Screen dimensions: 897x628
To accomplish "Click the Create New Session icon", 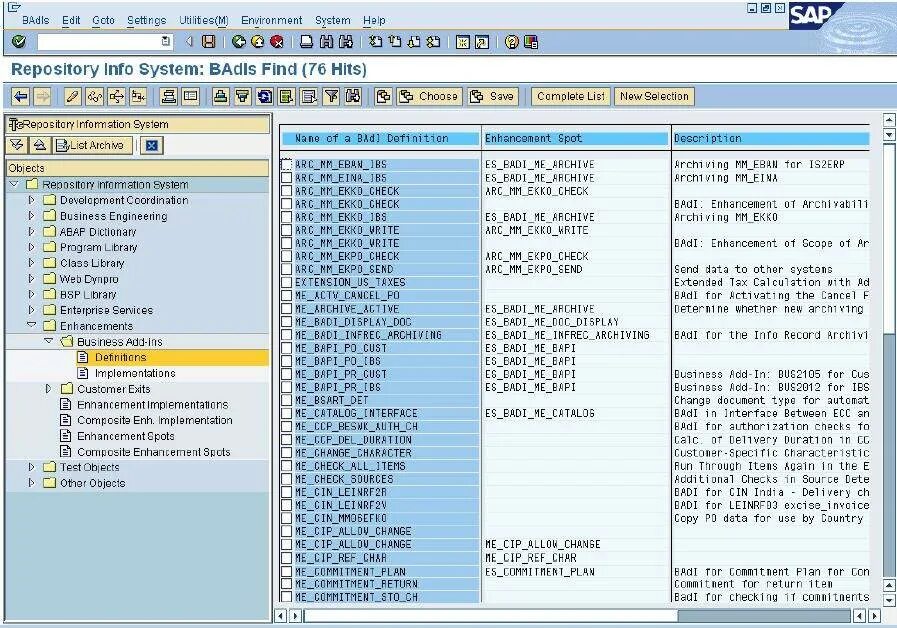I will (x=462, y=42).
